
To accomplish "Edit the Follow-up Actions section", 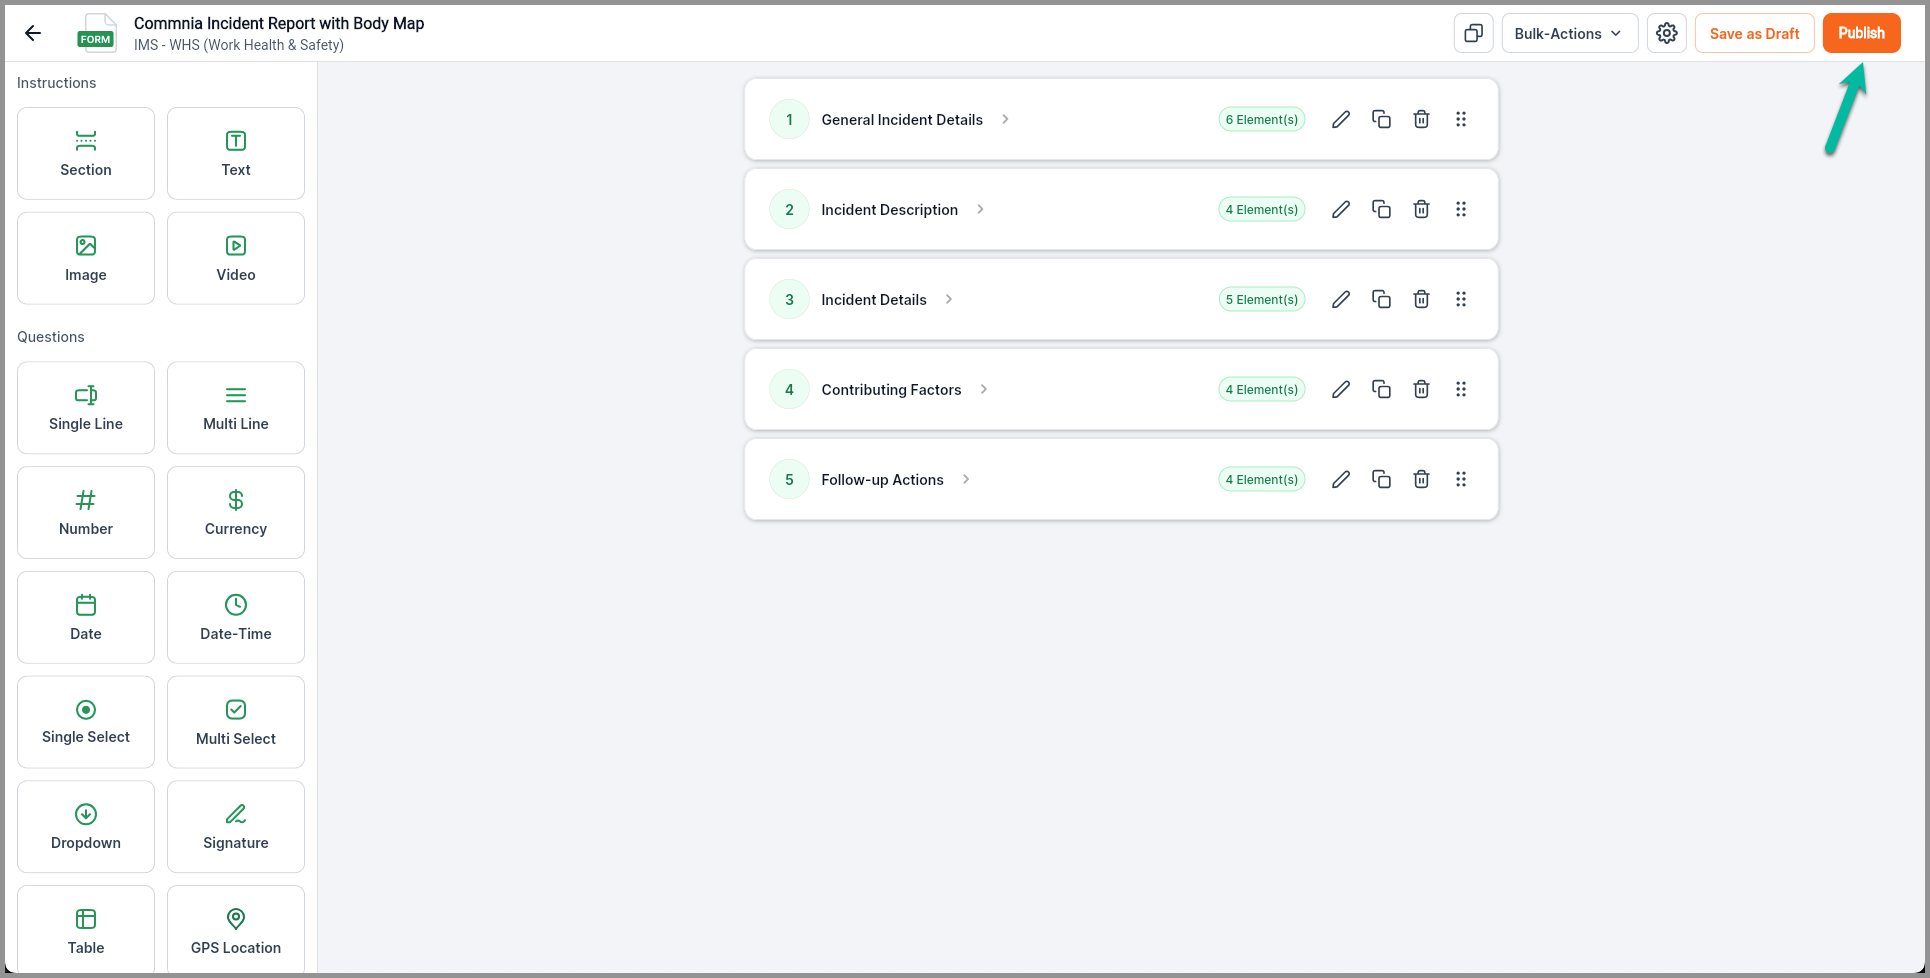I will coord(1341,480).
